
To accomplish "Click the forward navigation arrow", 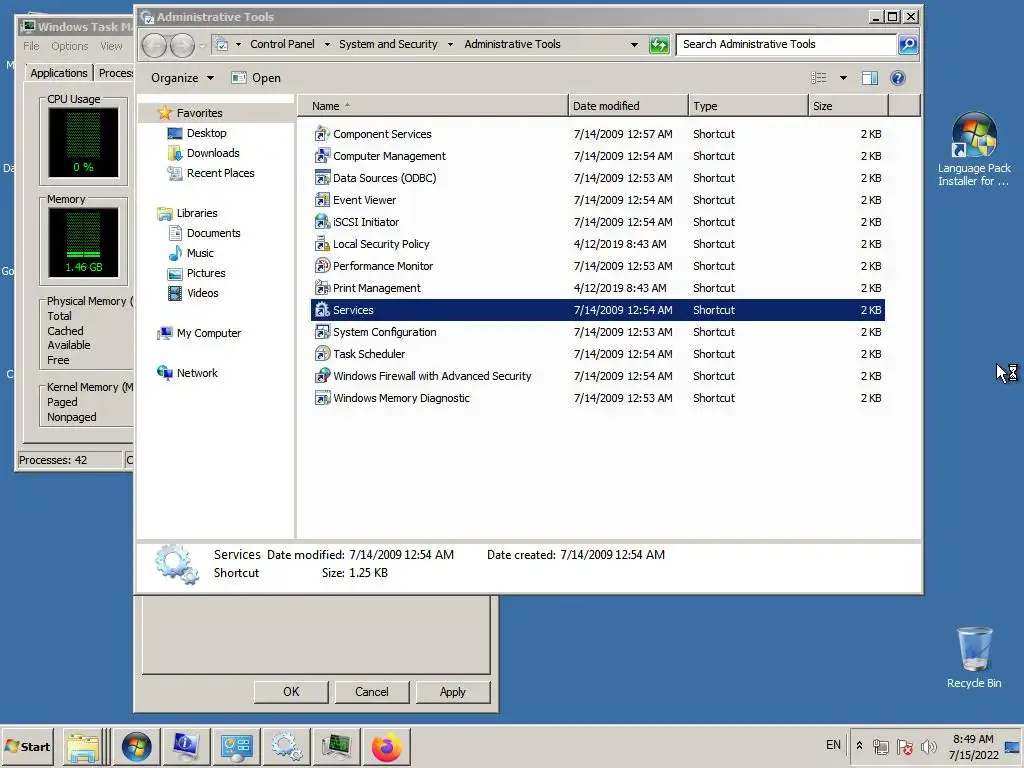I will pyautogui.click(x=182, y=45).
